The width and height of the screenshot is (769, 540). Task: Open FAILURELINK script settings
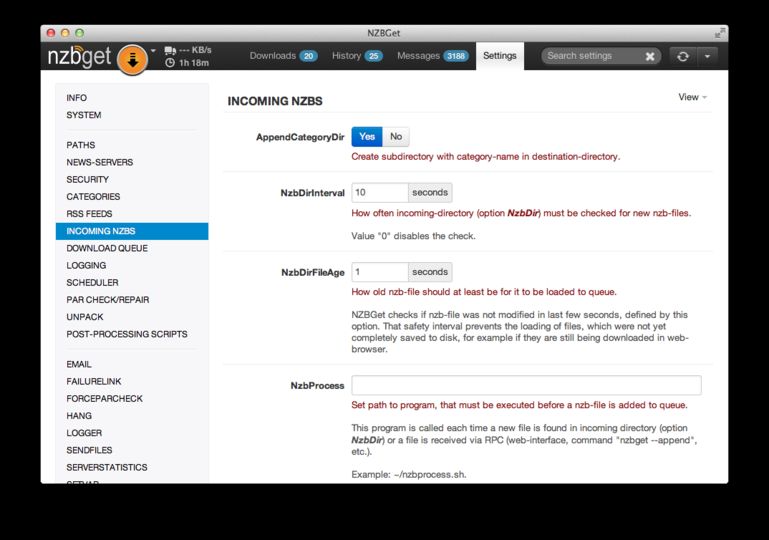(94, 382)
